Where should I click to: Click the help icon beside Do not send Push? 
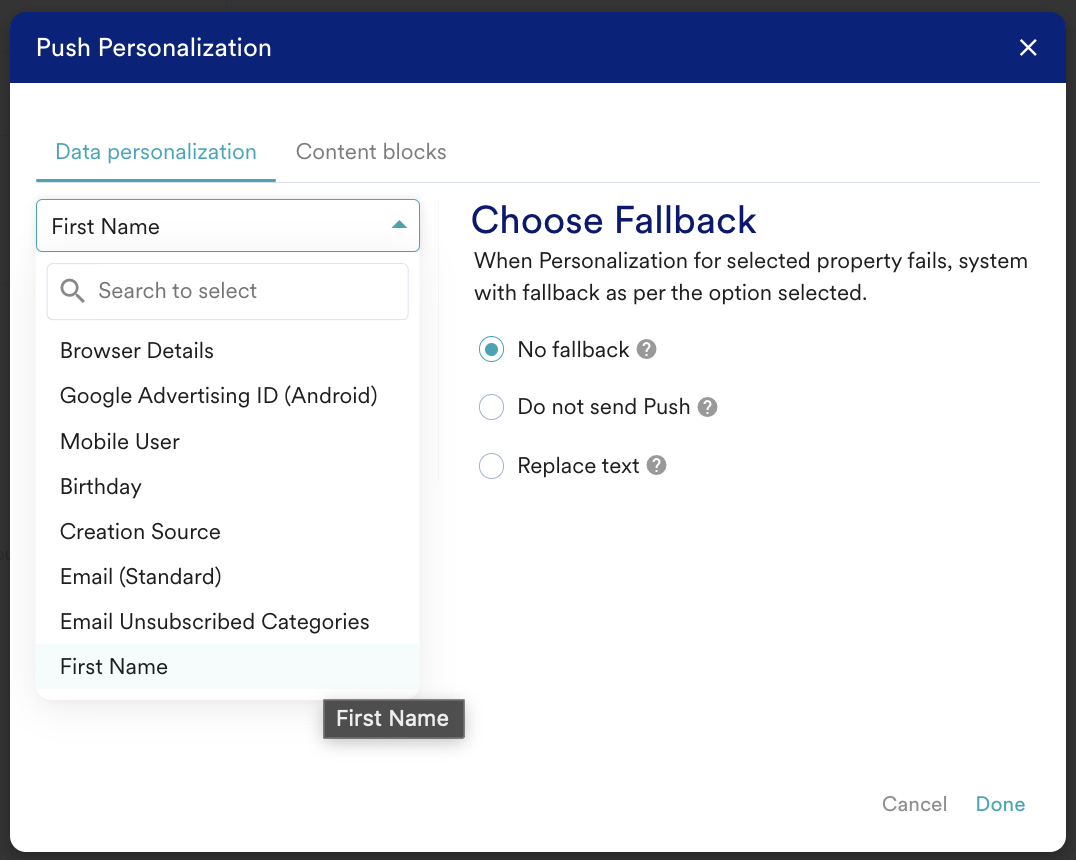pyautogui.click(x=707, y=407)
